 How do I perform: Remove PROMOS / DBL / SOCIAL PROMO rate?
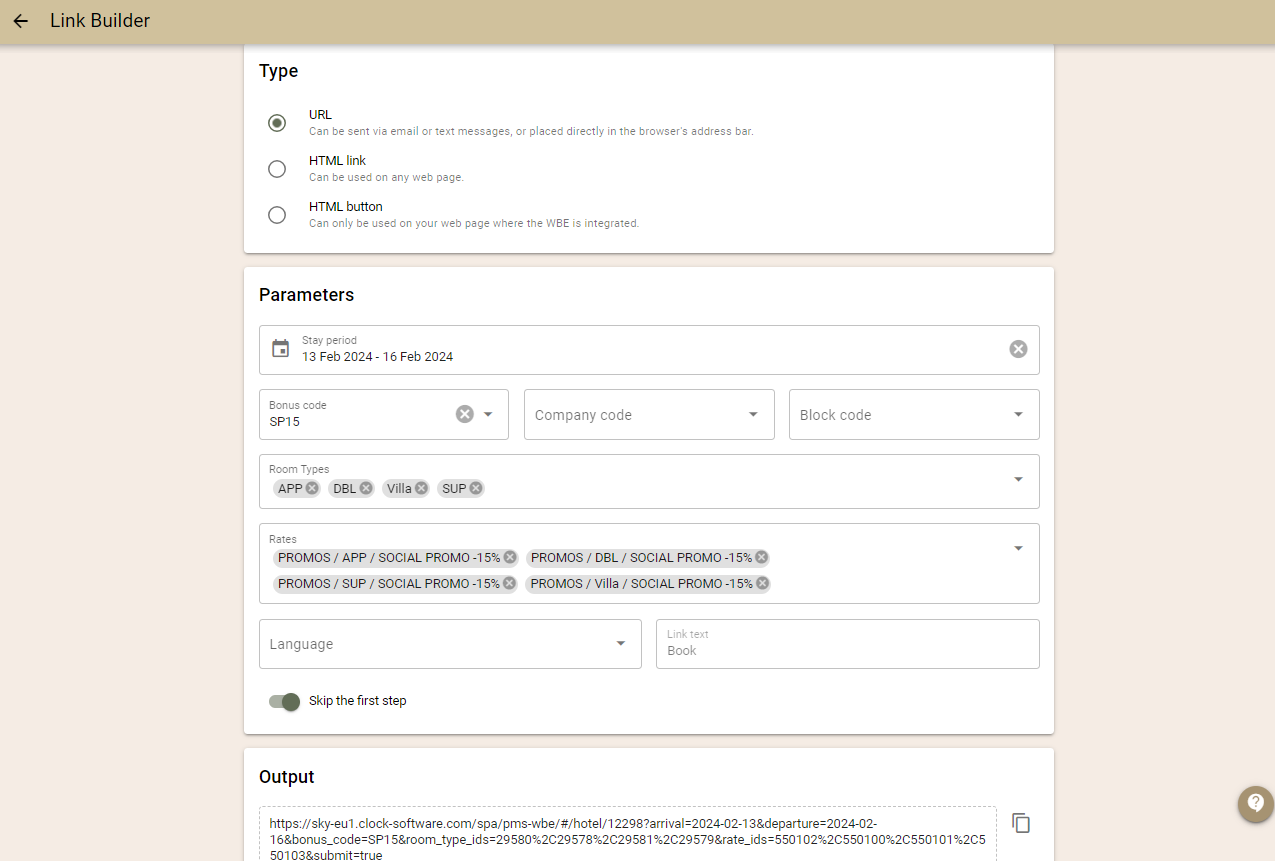761,557
